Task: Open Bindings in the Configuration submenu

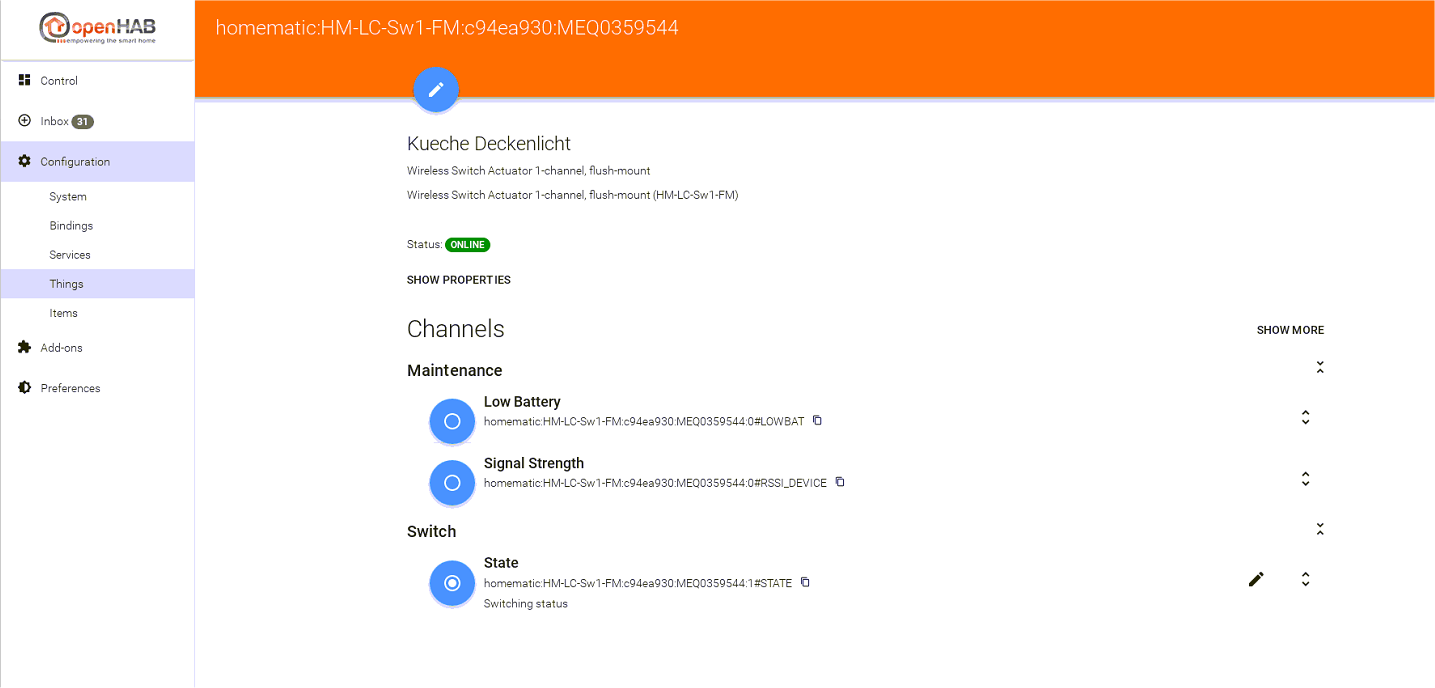Action: (71, 226)
